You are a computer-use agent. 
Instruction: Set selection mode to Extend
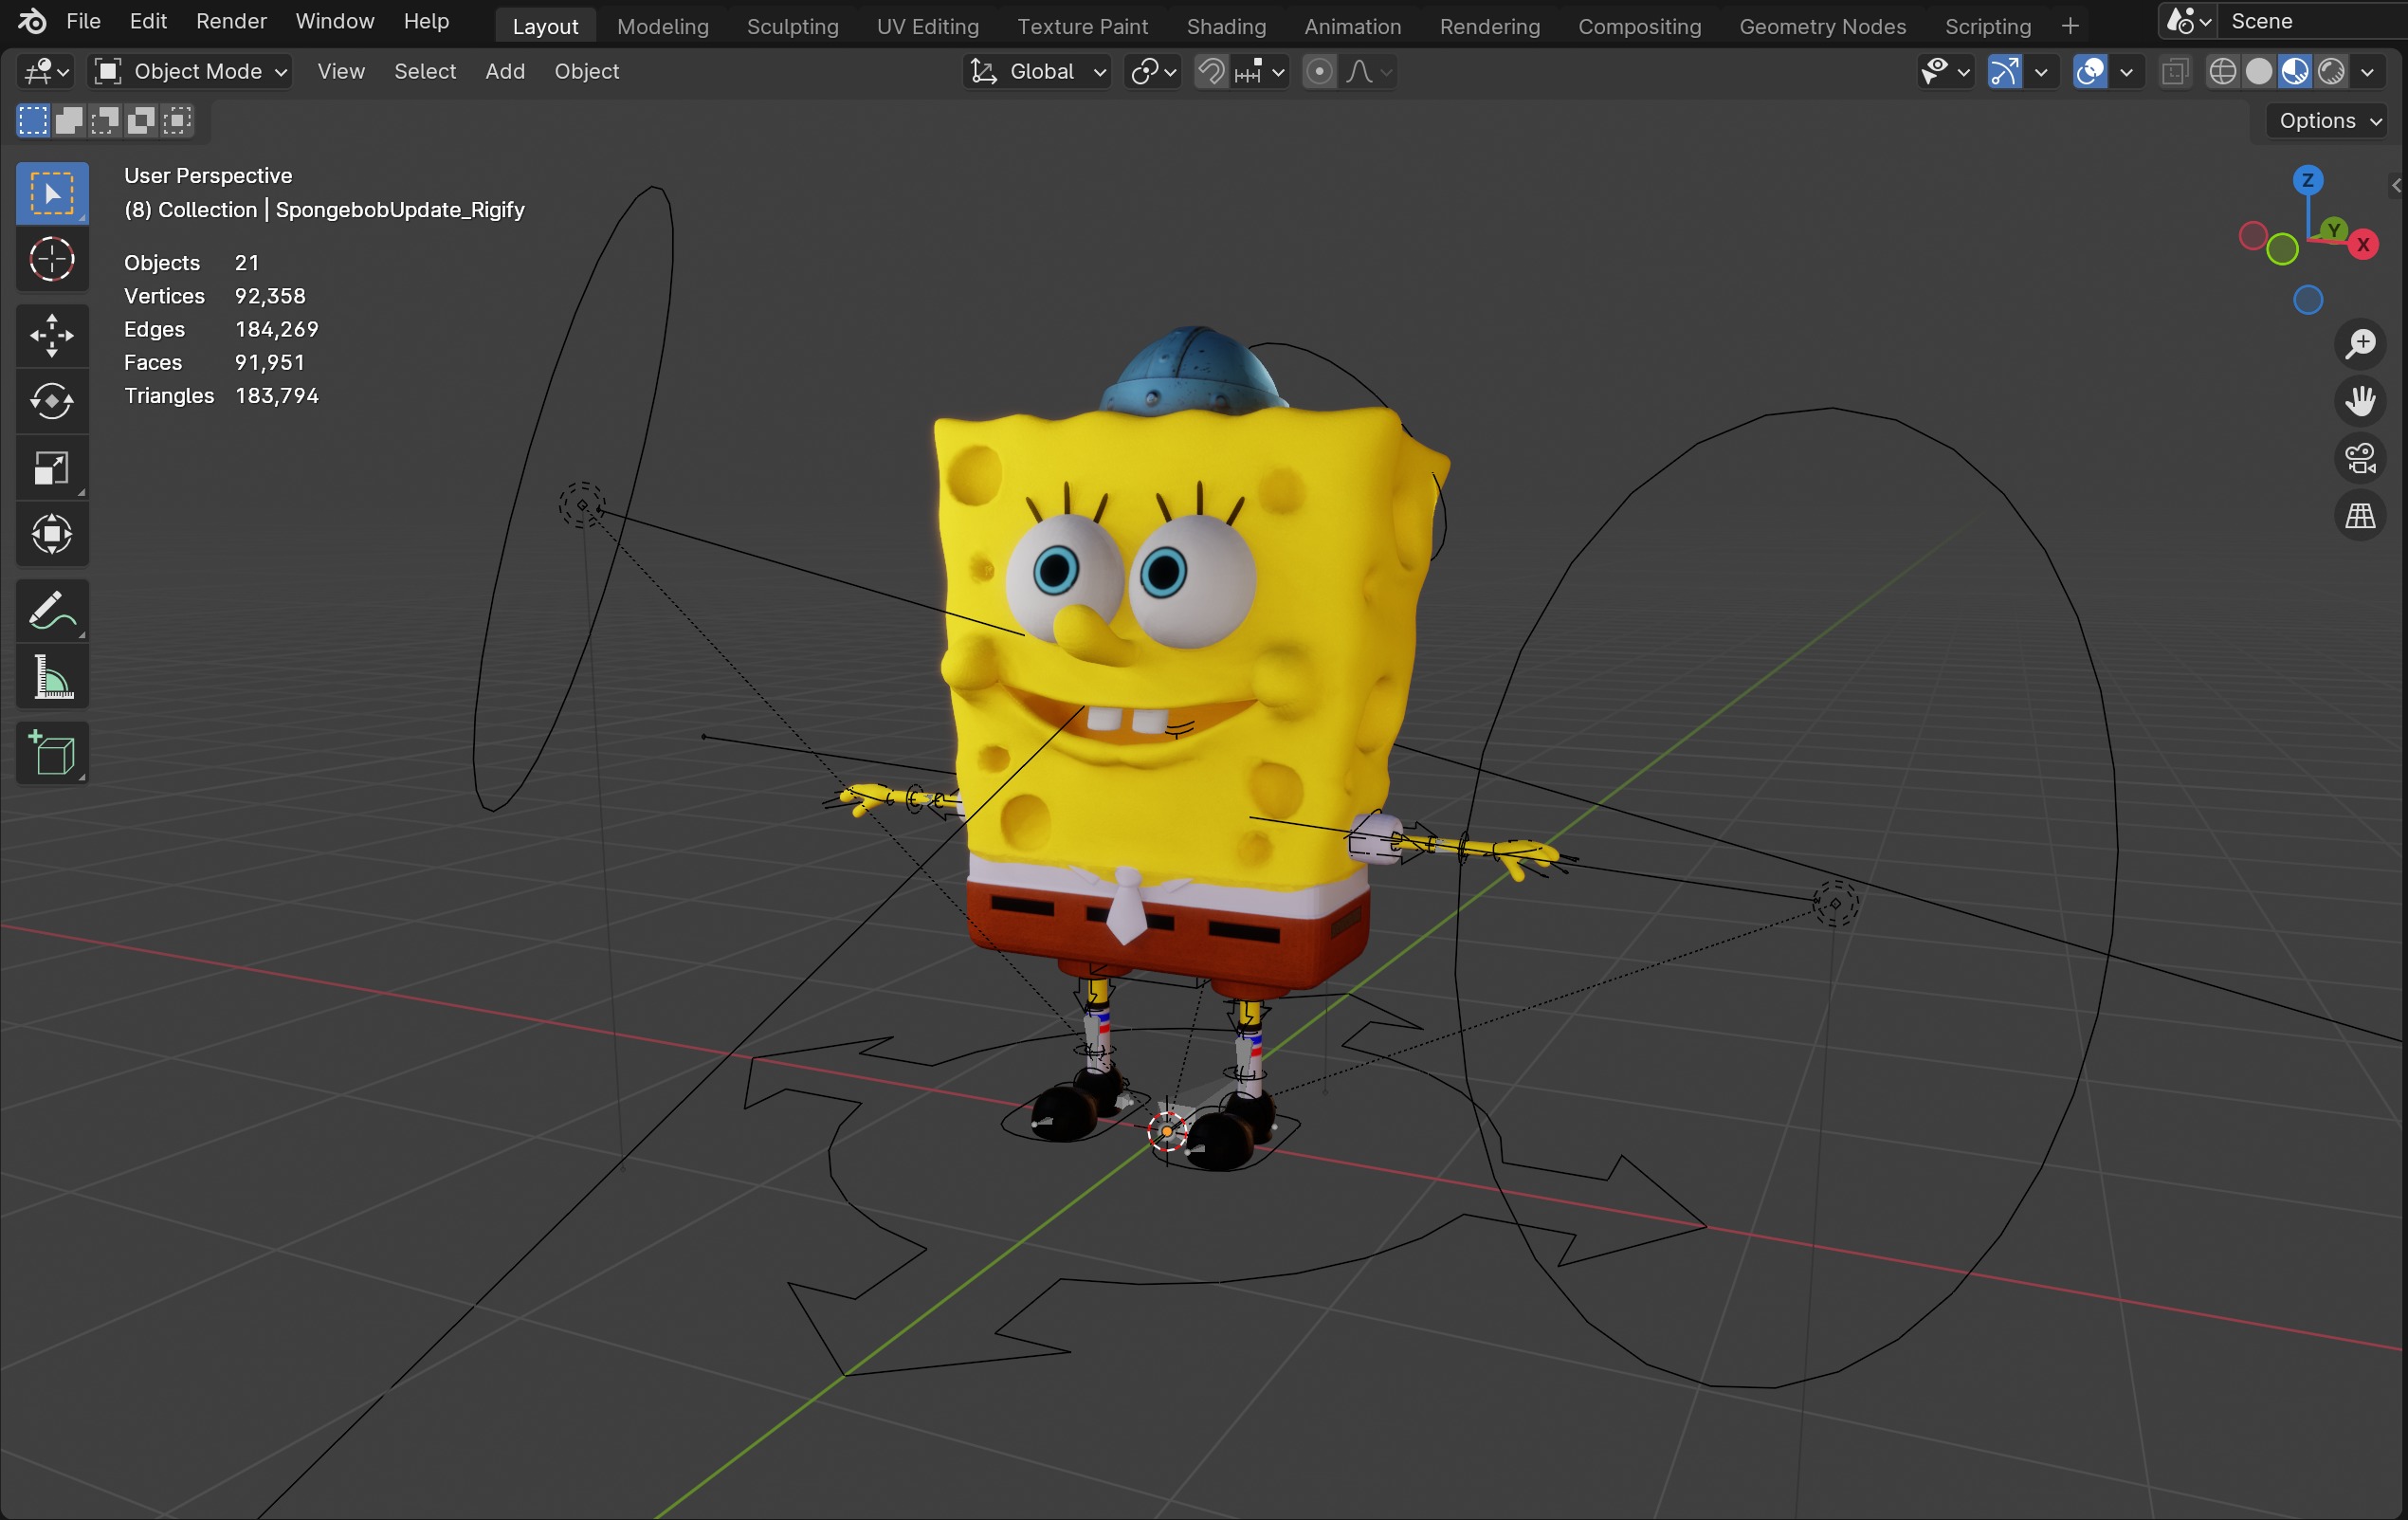(69, 121)
